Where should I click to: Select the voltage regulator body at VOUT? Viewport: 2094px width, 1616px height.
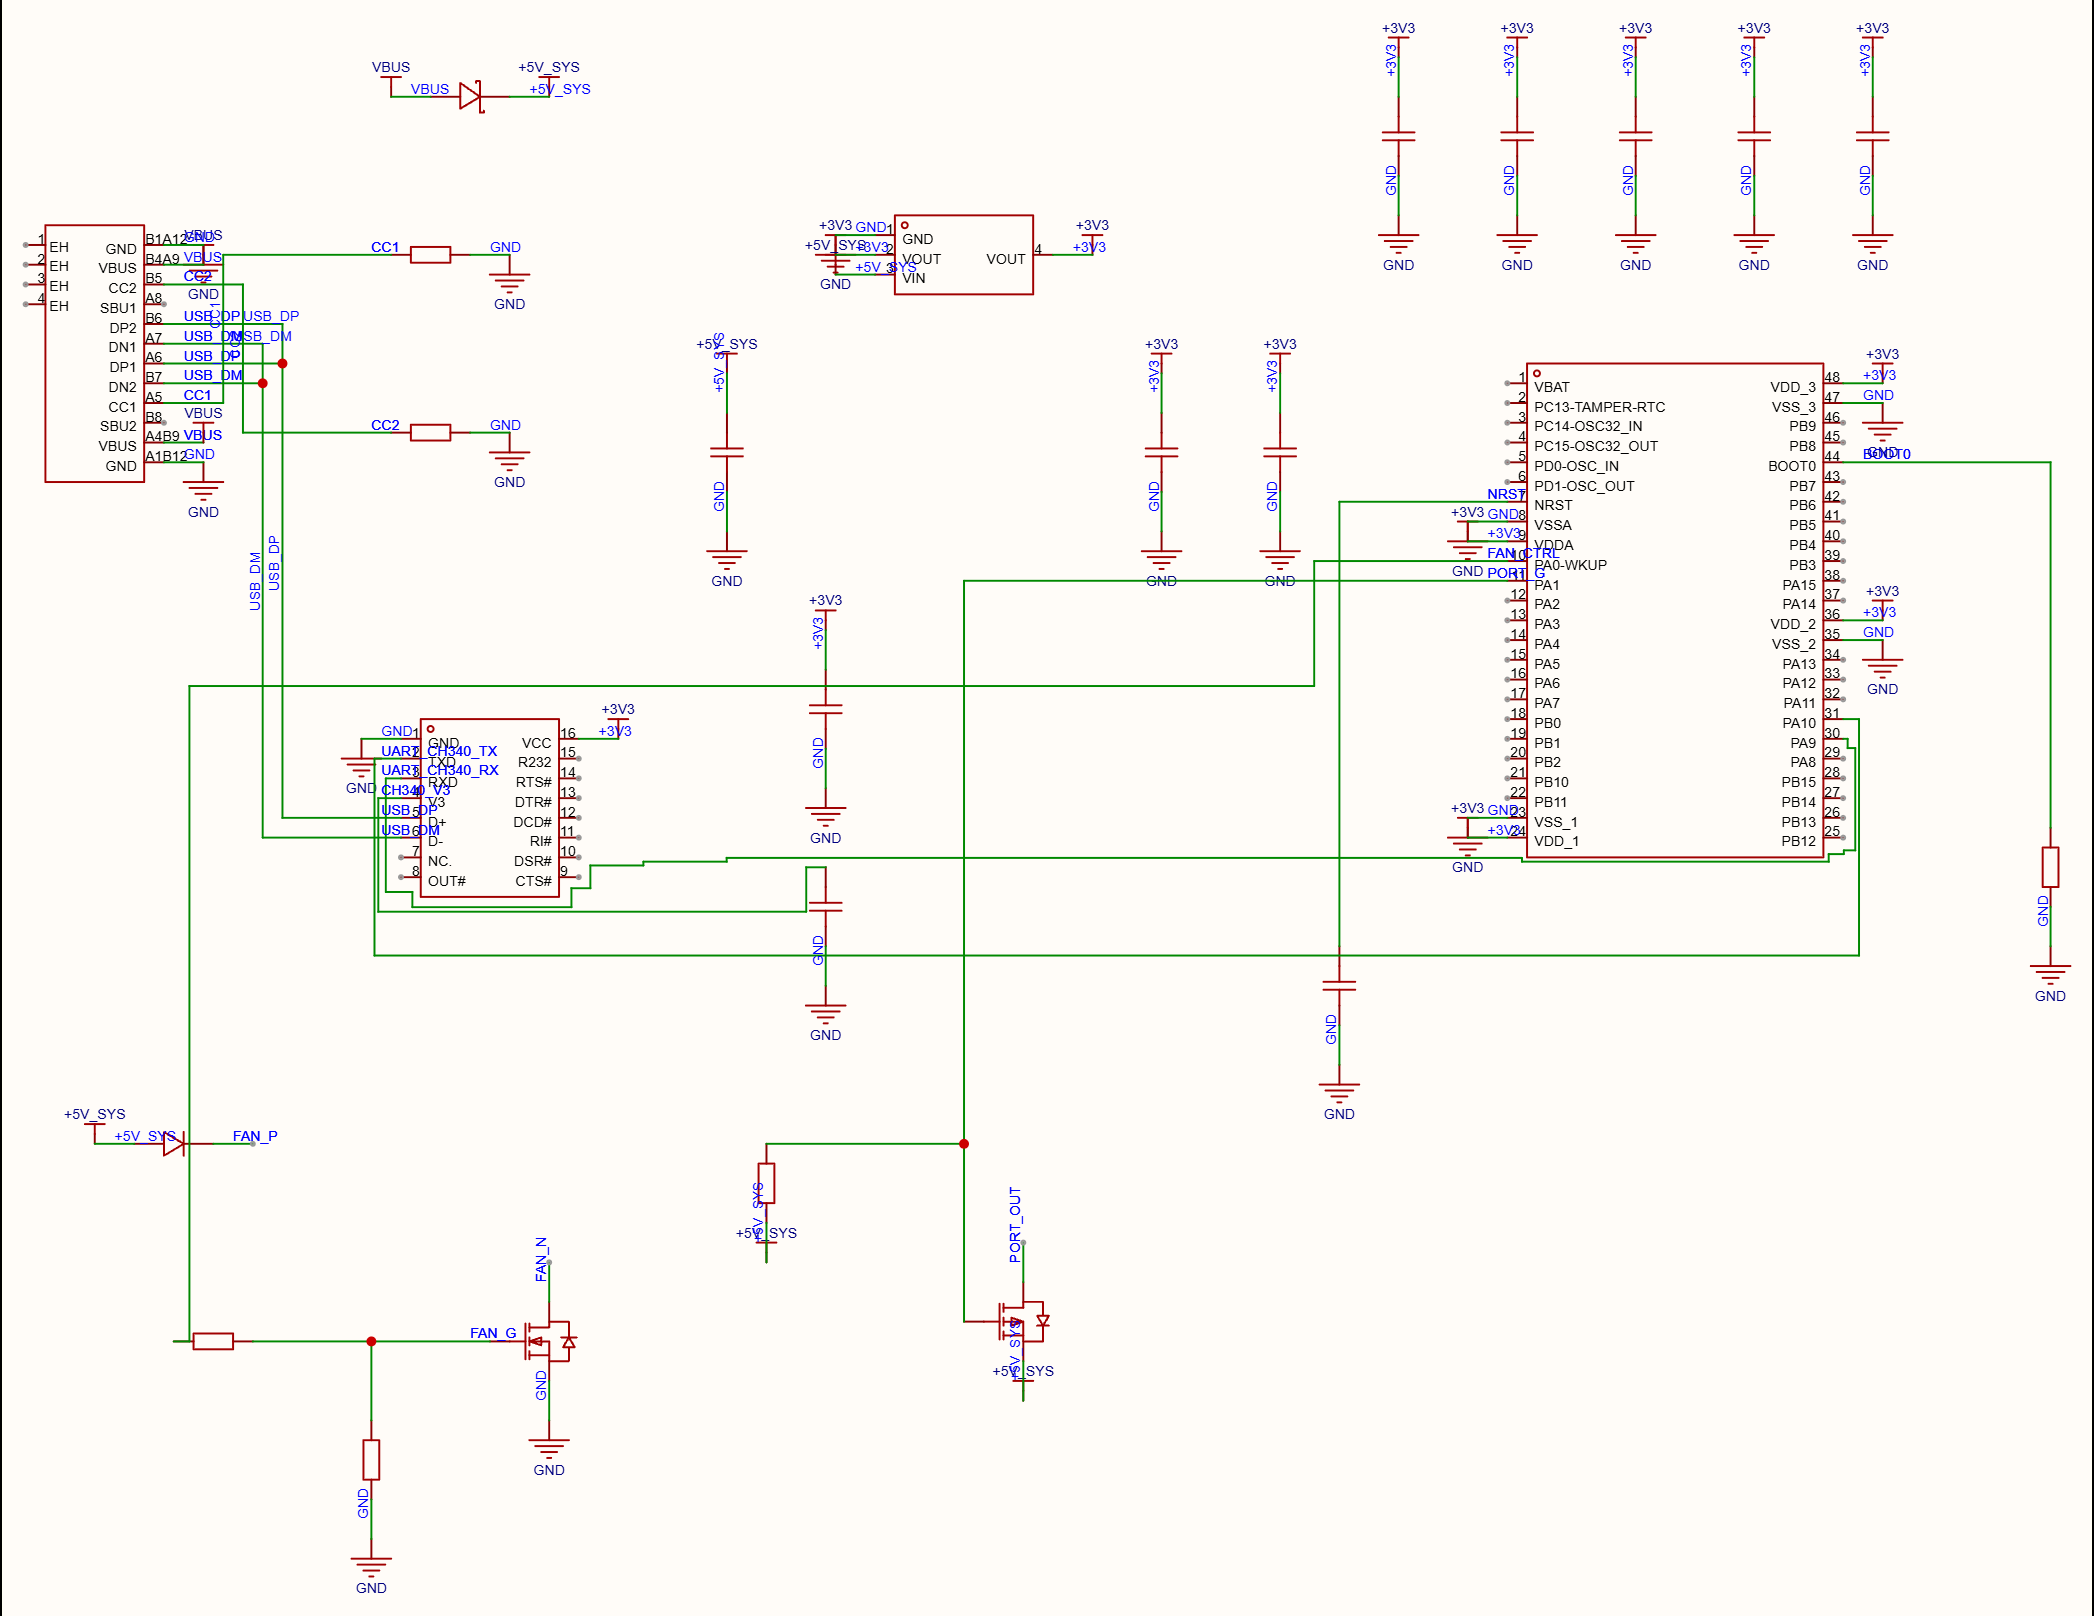tap(964, 255)
